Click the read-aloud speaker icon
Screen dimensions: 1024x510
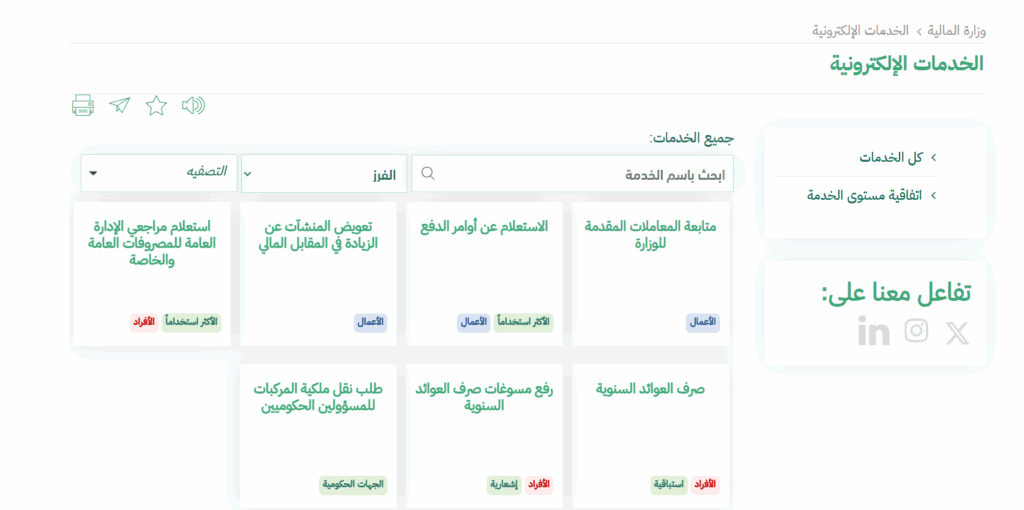coord(193,106)
